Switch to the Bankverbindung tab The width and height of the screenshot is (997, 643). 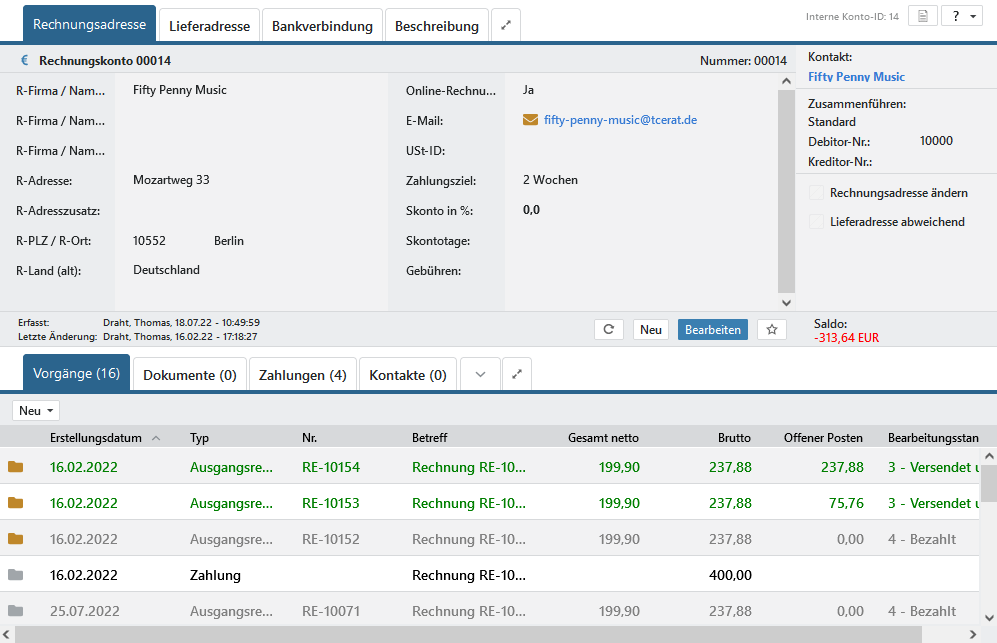pos(323,26)
